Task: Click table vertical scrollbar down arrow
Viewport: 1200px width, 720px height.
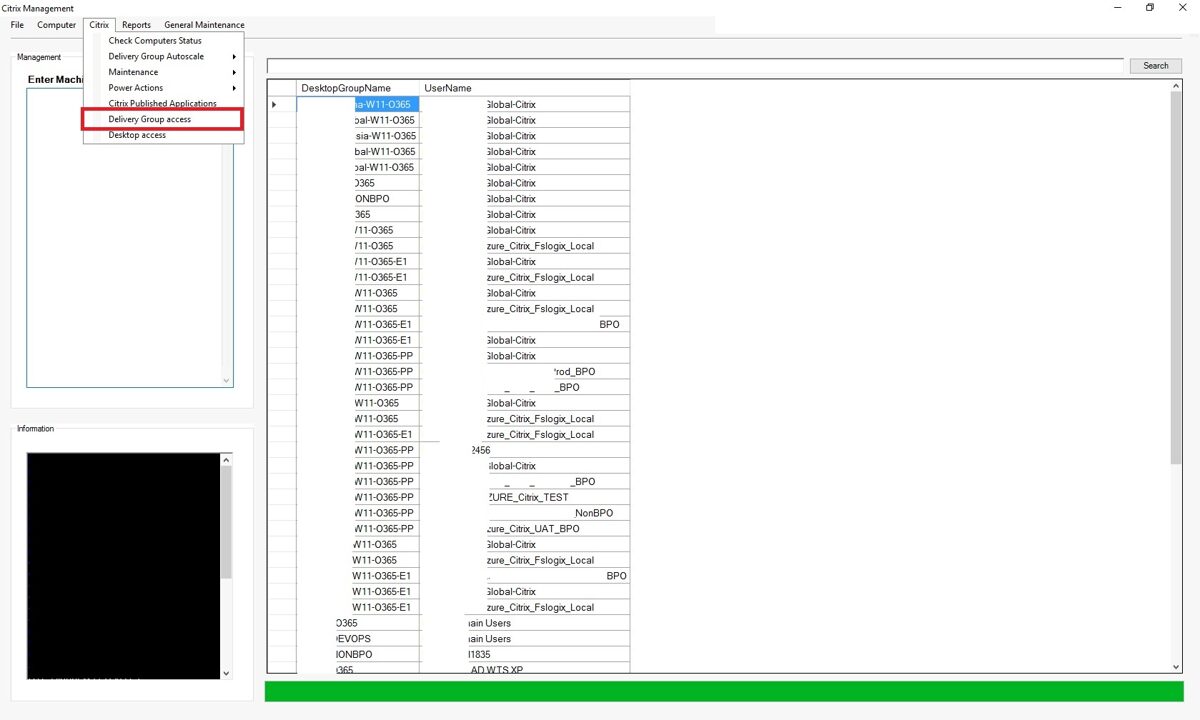Action: [1175, 667]
